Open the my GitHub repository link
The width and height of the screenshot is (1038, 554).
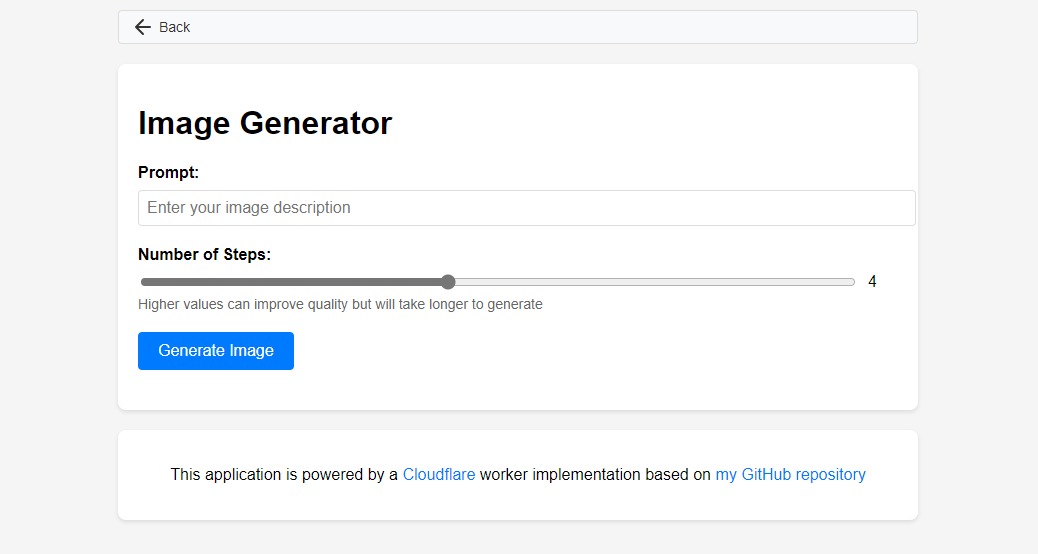click(x=790, y=475)
